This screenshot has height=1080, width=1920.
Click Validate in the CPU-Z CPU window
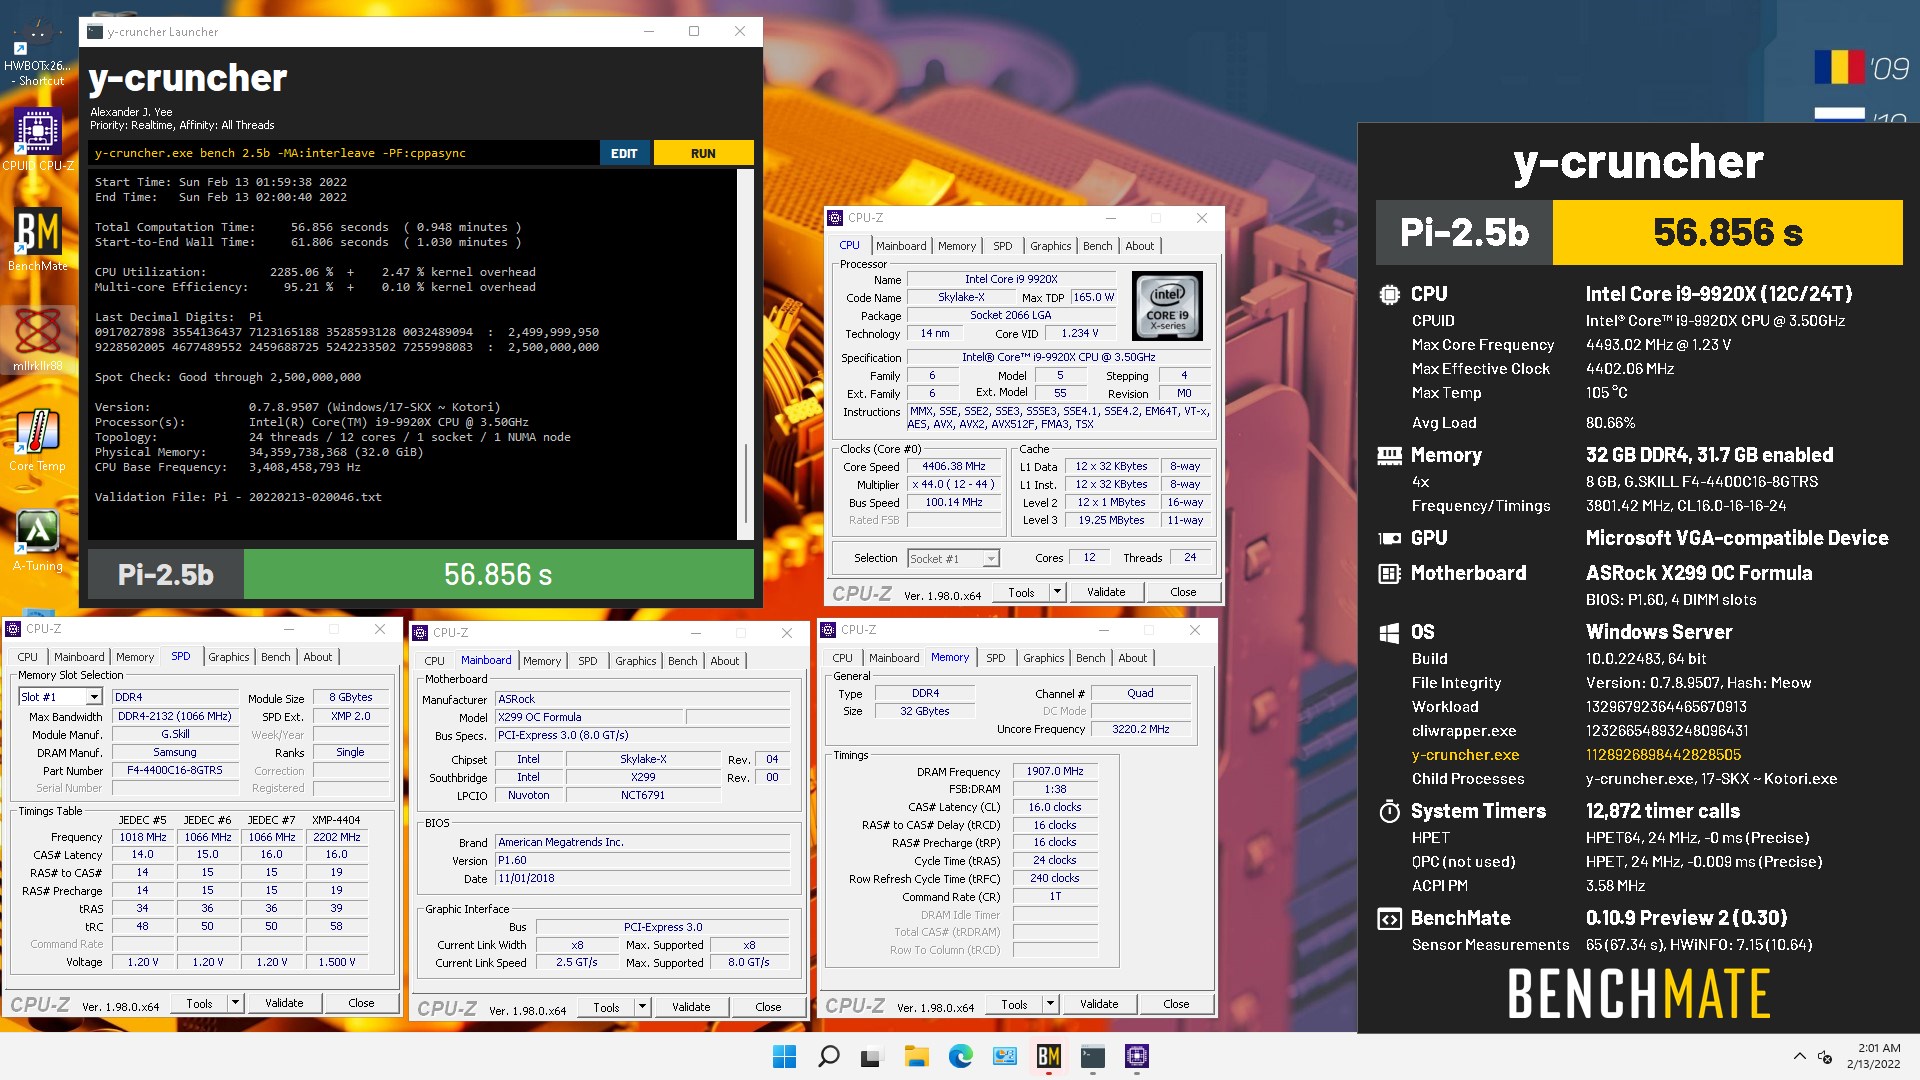click(x=1106, y=592)
